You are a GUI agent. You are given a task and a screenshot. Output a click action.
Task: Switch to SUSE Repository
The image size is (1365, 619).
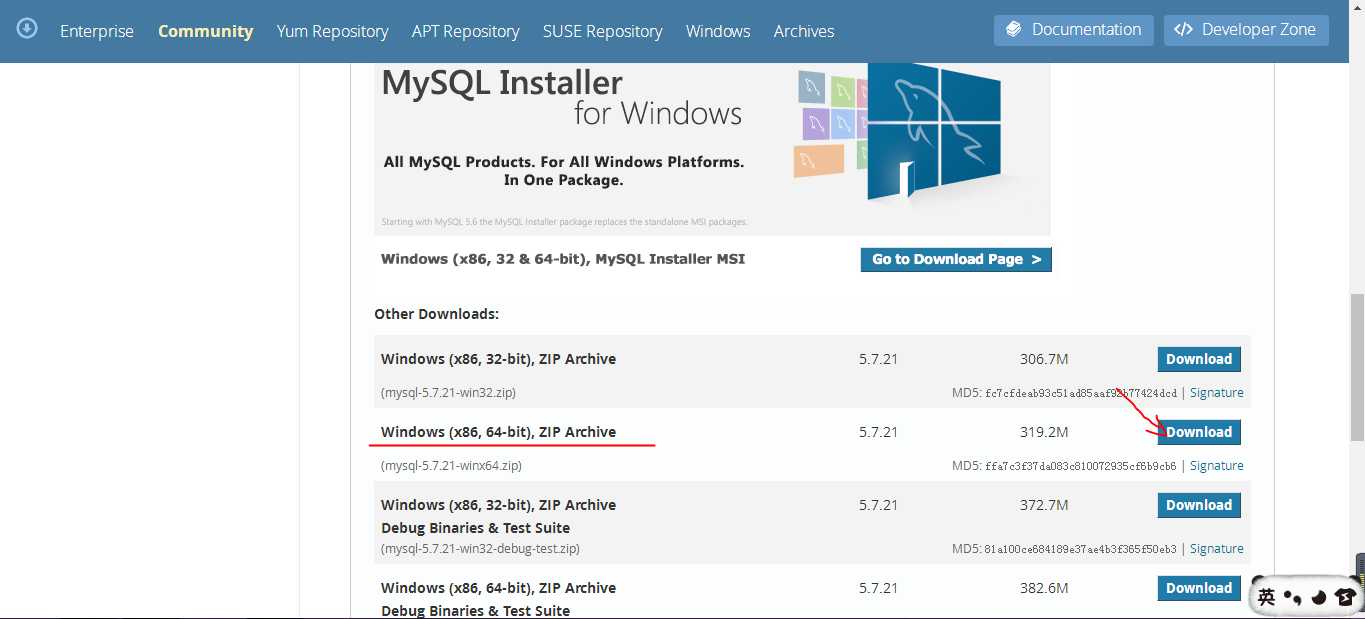click(x=602, y=31)
